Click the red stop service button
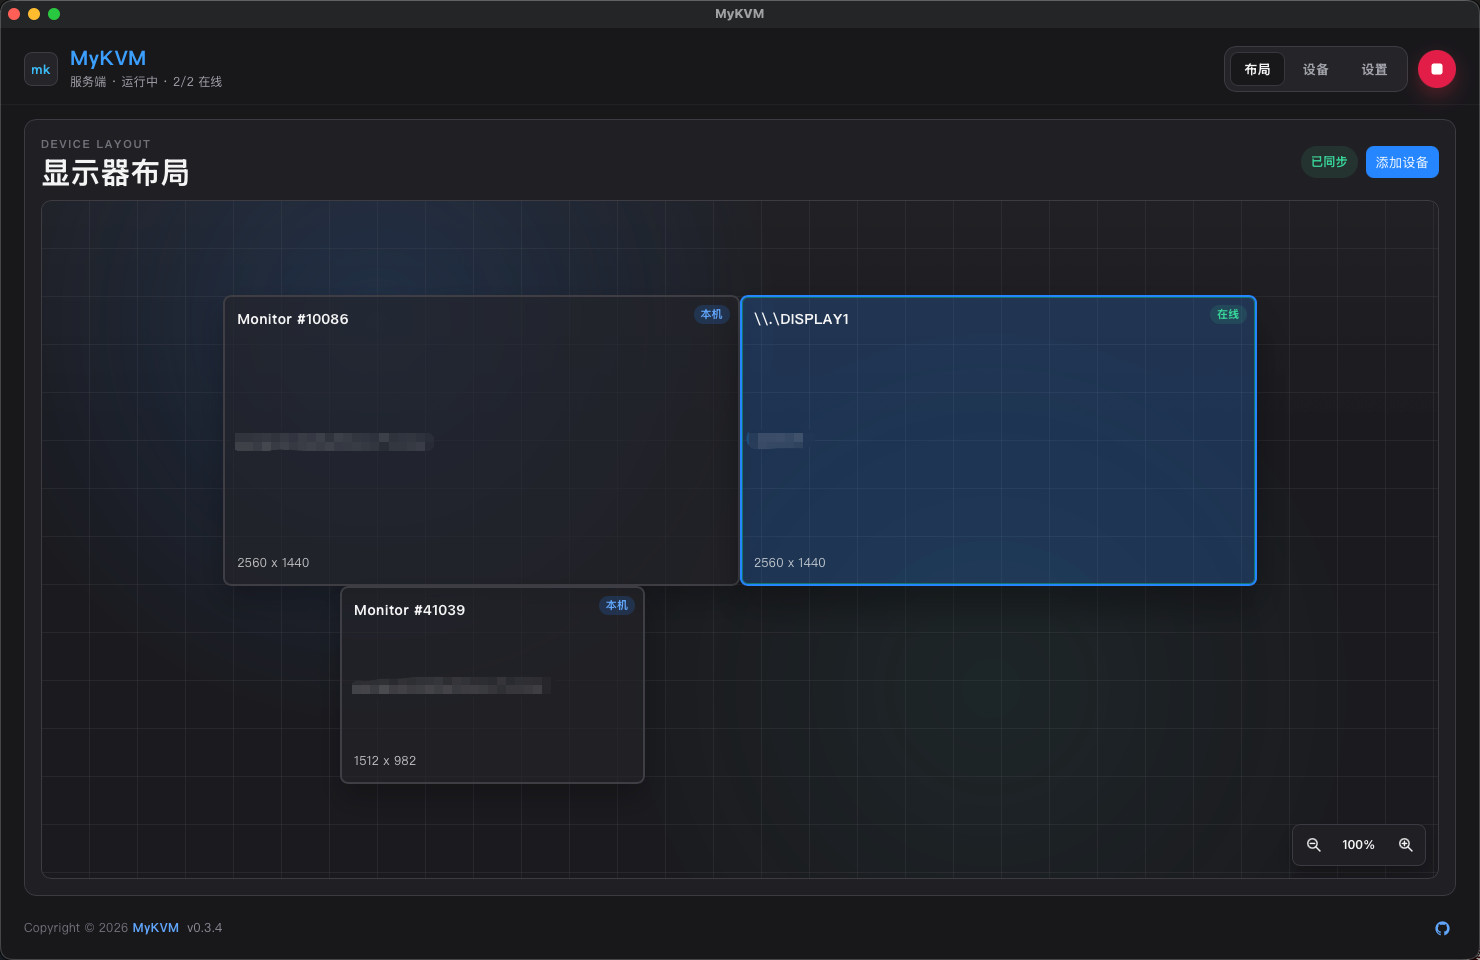1480x960 pixels. click(x=1437, y=69)
